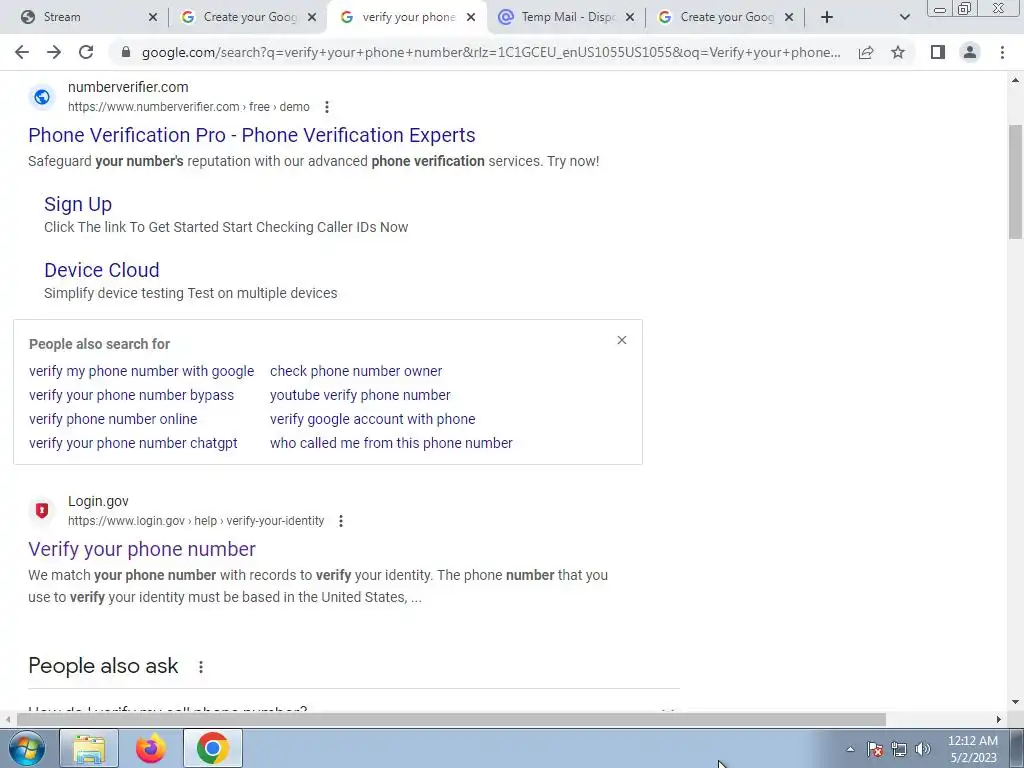Search verify your phone number chatgpt
This screenshot has height=768, width=1024.
[x=133, y=443]
